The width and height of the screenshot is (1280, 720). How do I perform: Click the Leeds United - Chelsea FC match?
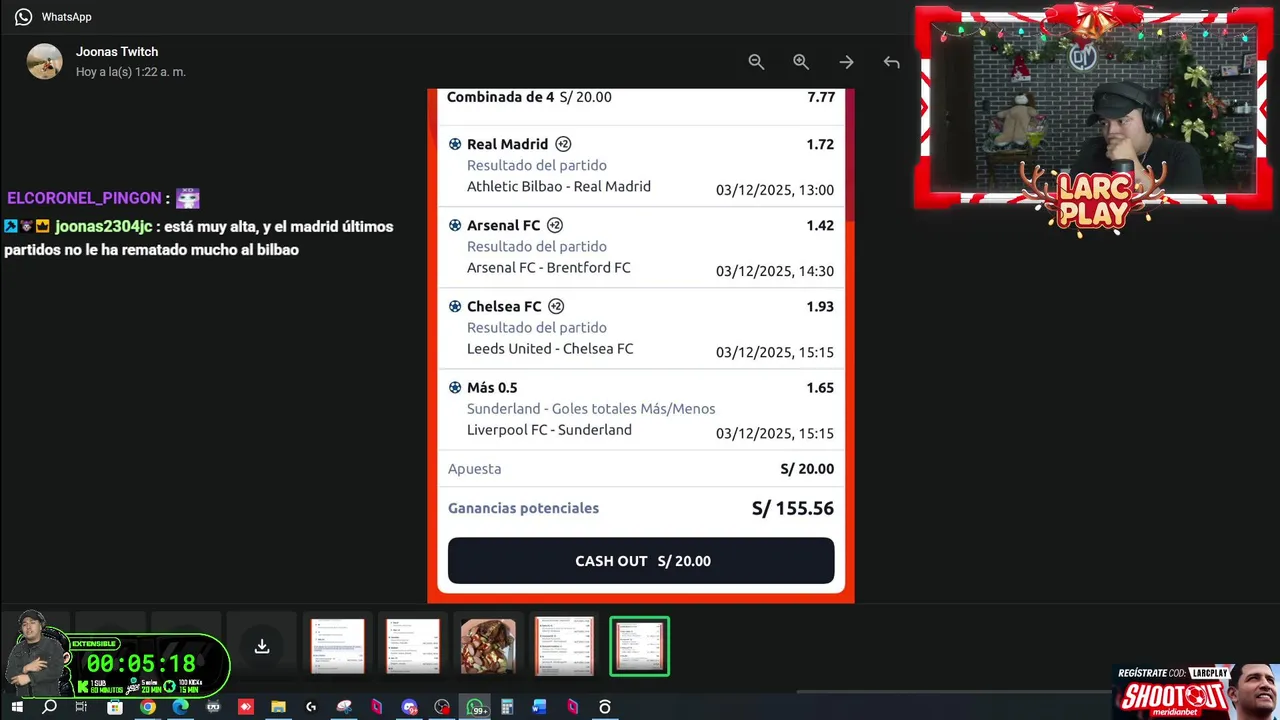coord(550,348)
